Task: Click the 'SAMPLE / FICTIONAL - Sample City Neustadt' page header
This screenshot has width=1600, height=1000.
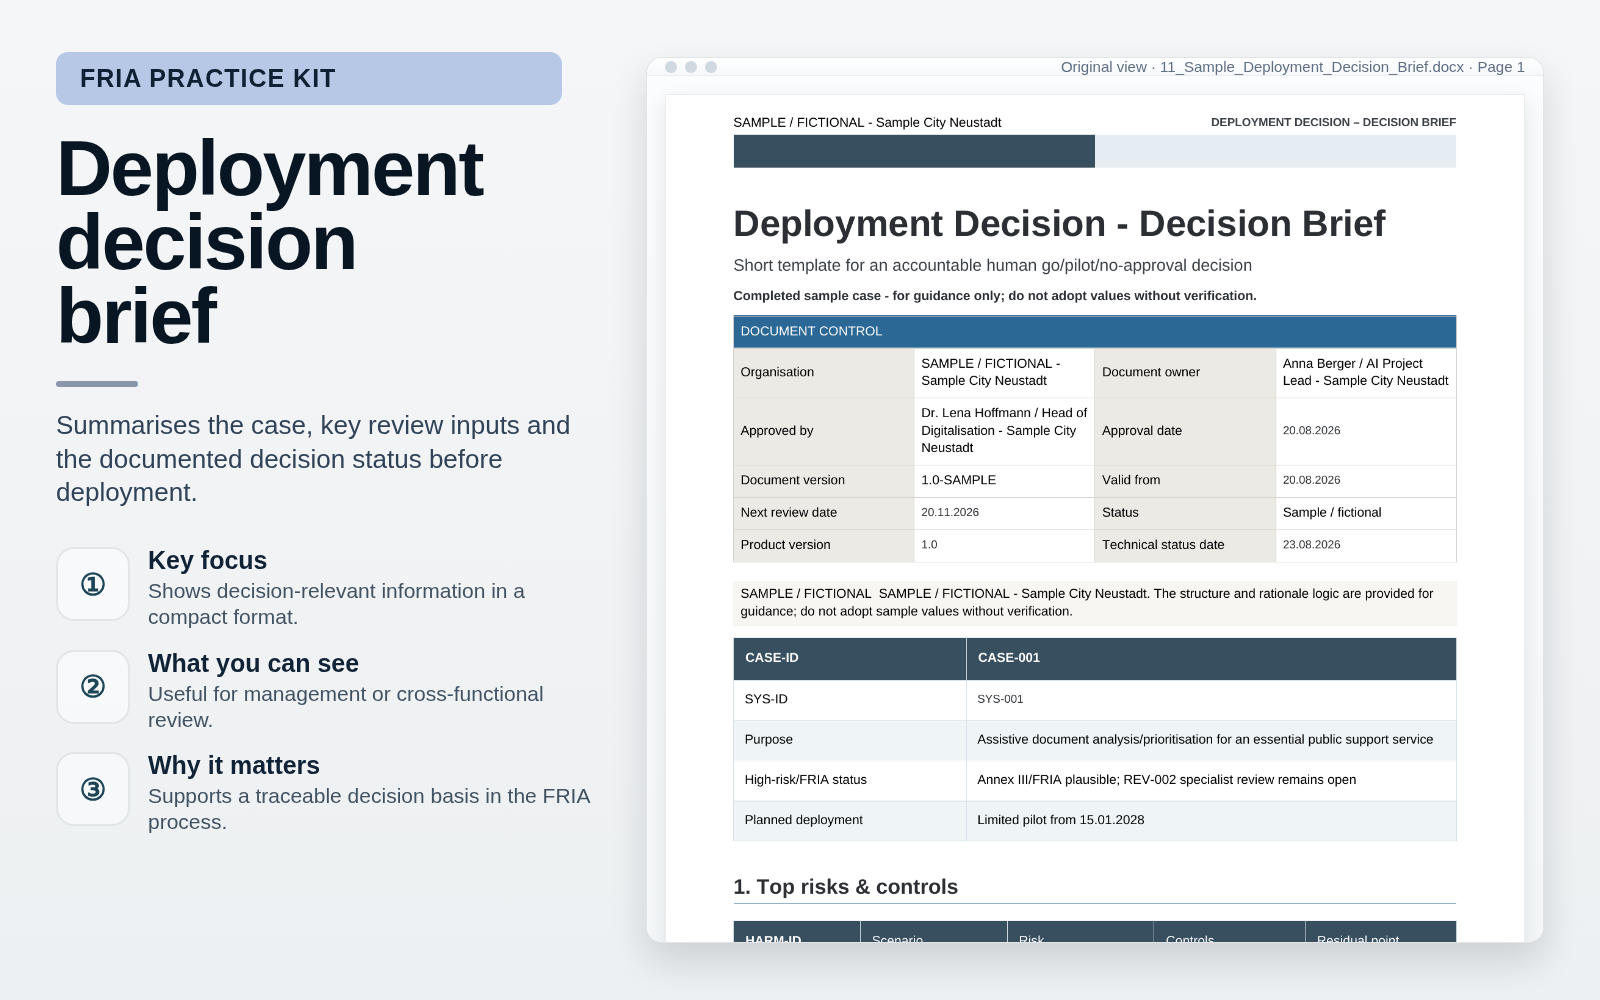Action: [x=867, y=123]
